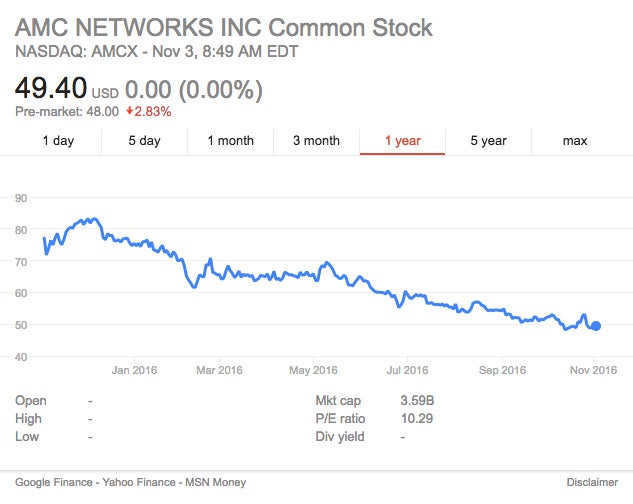Click the AMC NETWORKS INC stock title
Image resolution: width=633 pixels, height=504 pixels.
point(224,27)
